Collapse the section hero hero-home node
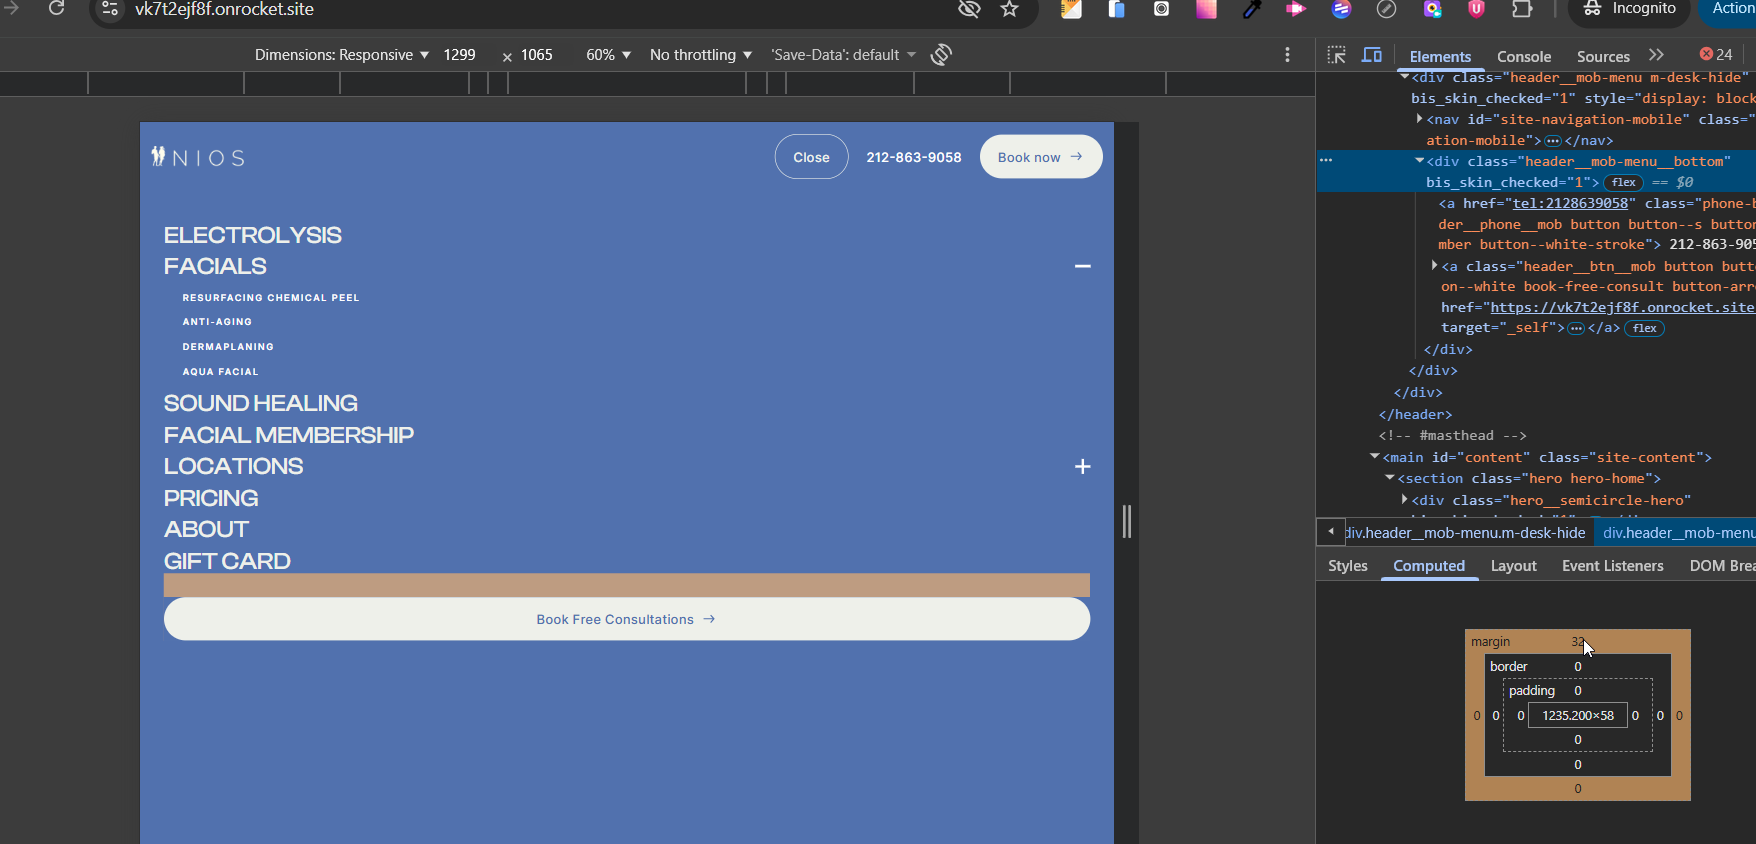Viewport: 1756px width, 844px height. (1390, 478)
